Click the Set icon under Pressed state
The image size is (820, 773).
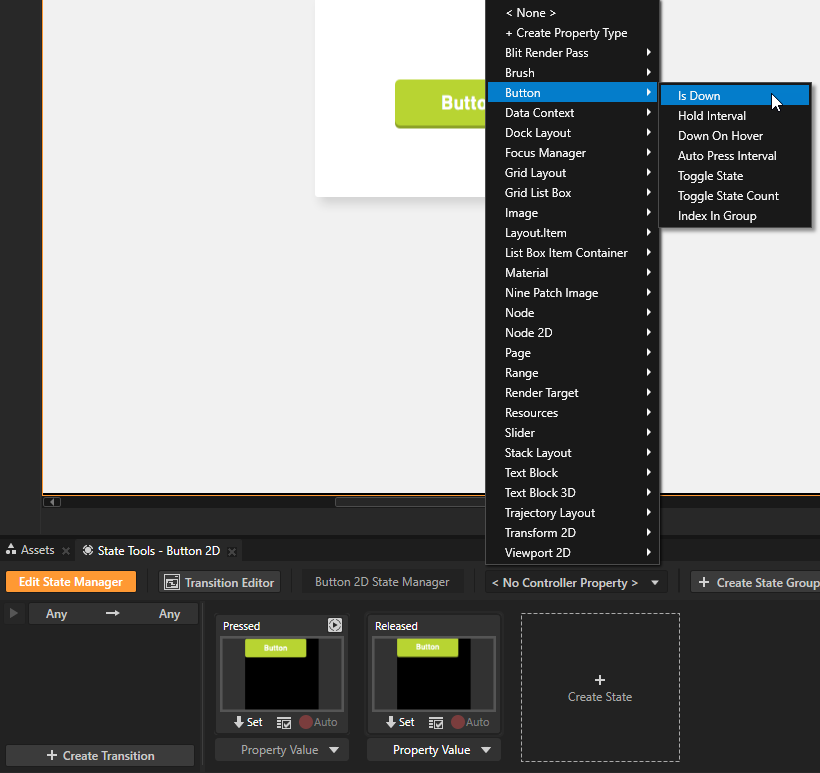(x=248, y=722)
